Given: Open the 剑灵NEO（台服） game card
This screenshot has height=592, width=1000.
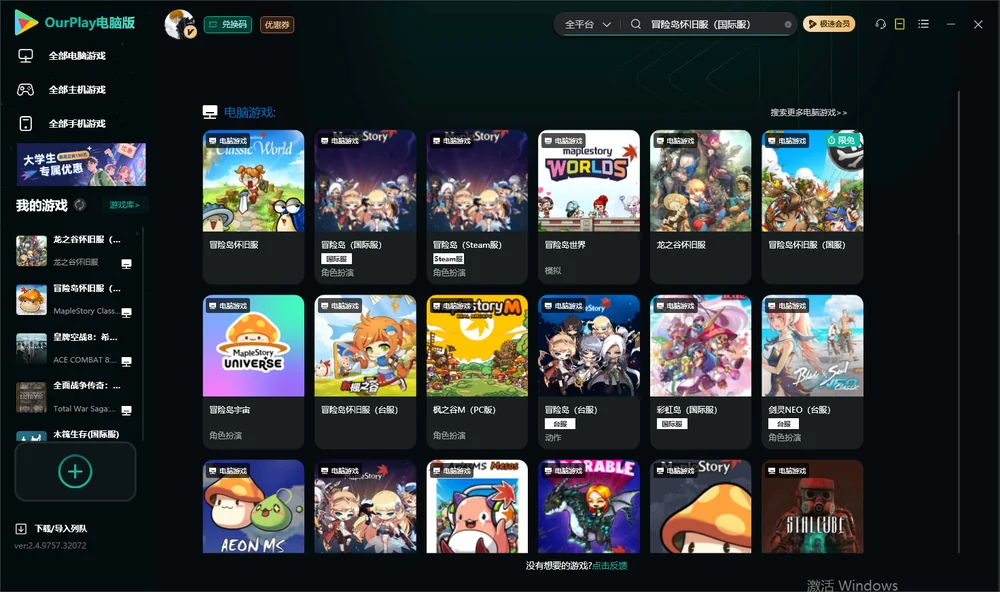Looking at the screenshot, I should (812, 372).
